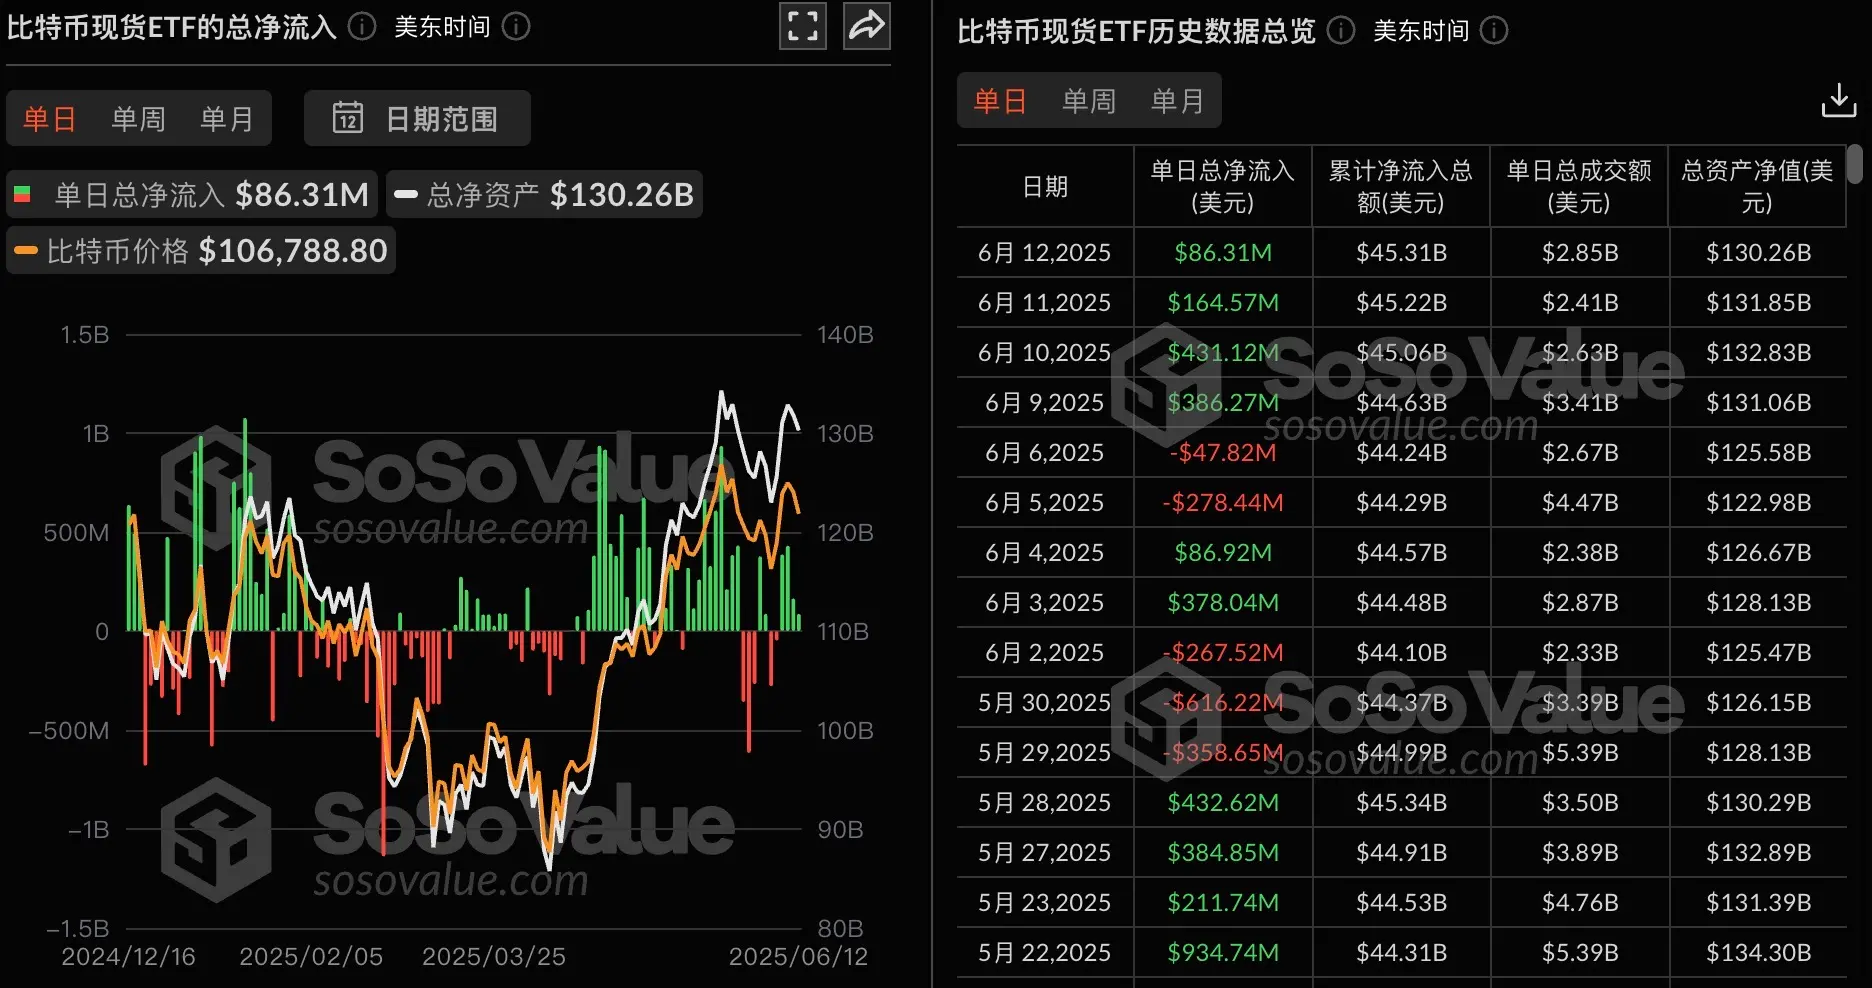Click the 累计净流入总额(美元) column header

1401,187
